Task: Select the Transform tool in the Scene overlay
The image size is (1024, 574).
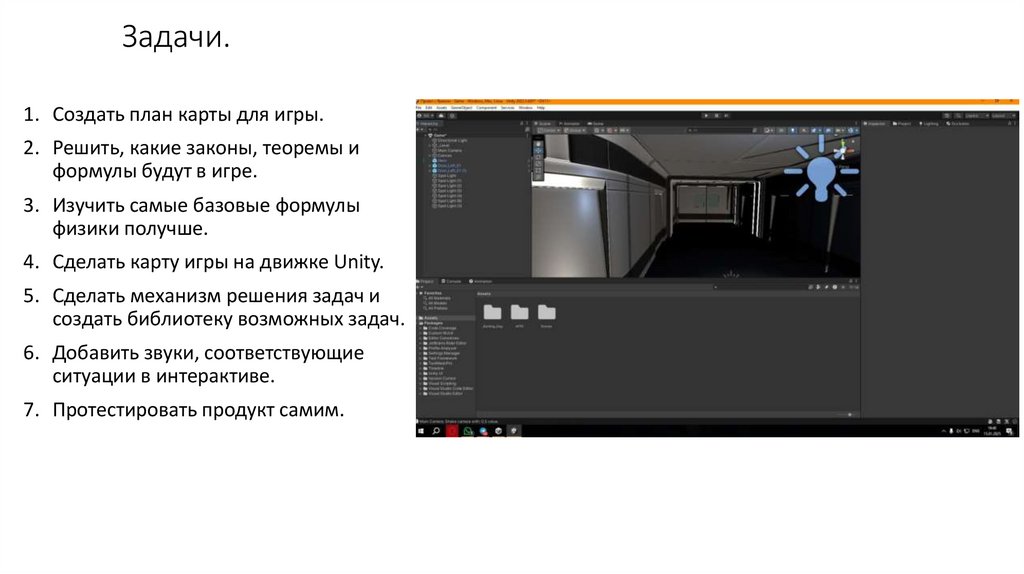Action: pyautogui.click(x=539, y=177)
